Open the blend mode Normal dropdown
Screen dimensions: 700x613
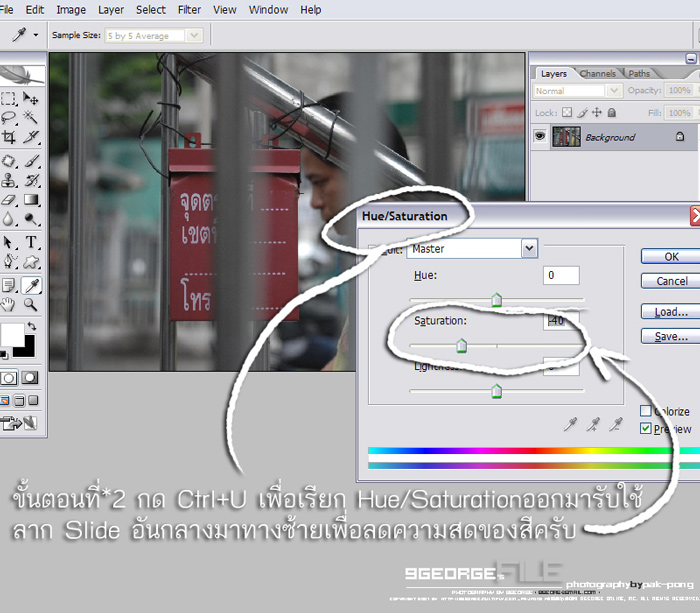point(614,91)
